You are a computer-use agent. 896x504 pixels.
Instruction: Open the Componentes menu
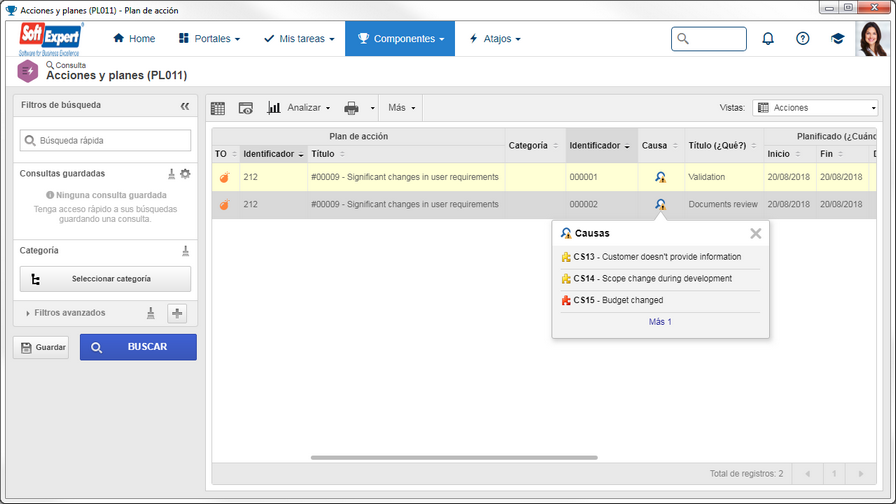pyautogui.click(x=400, y=39)
